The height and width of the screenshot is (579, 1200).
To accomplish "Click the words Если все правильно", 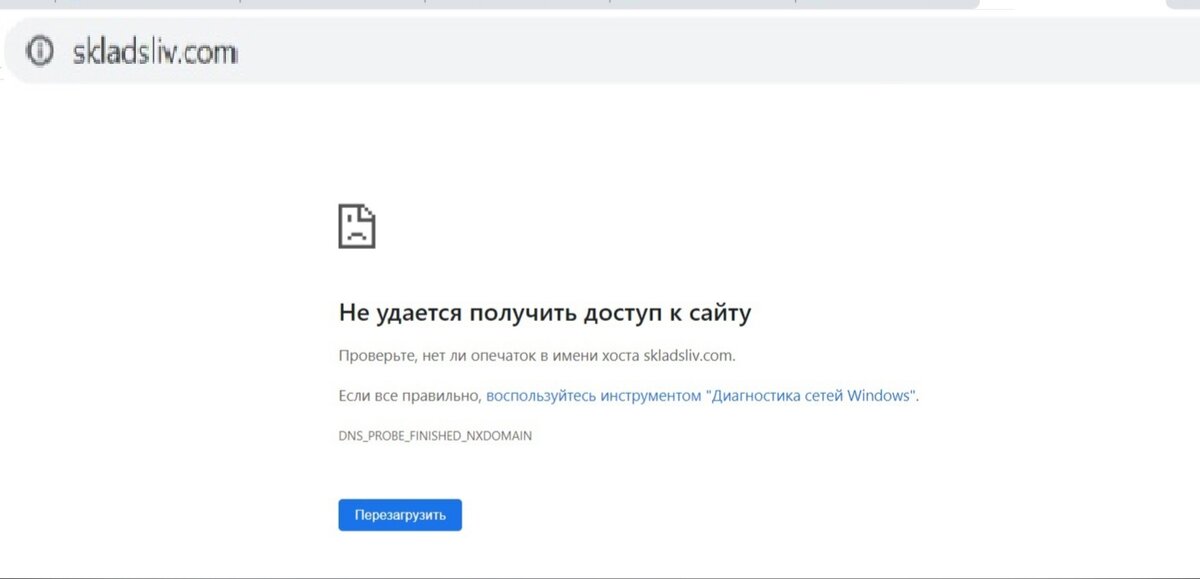I will 411,395.
